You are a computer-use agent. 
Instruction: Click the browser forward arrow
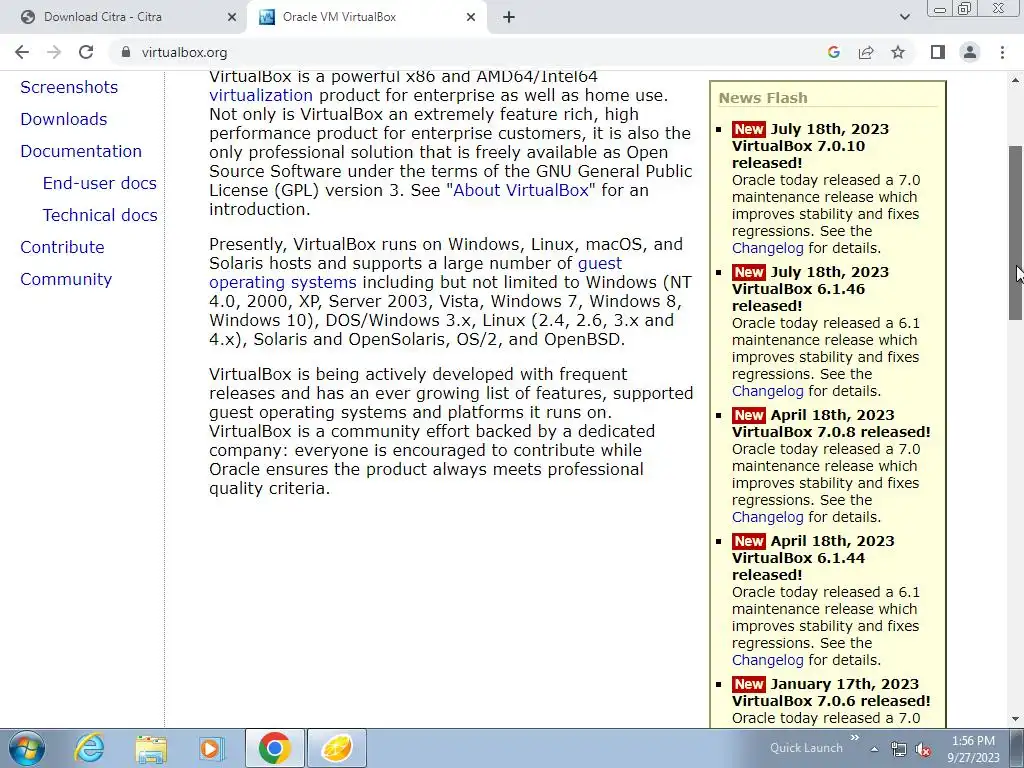click(54, 52)
